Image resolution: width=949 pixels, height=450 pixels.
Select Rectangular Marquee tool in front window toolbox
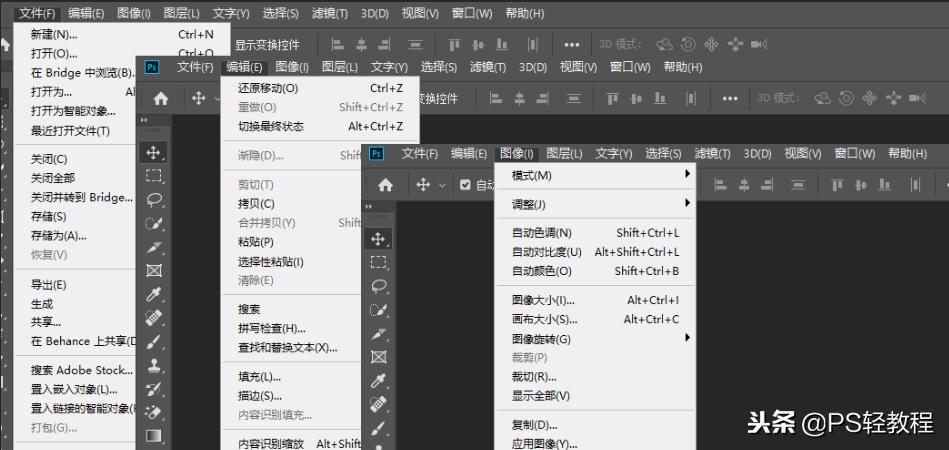379,262
